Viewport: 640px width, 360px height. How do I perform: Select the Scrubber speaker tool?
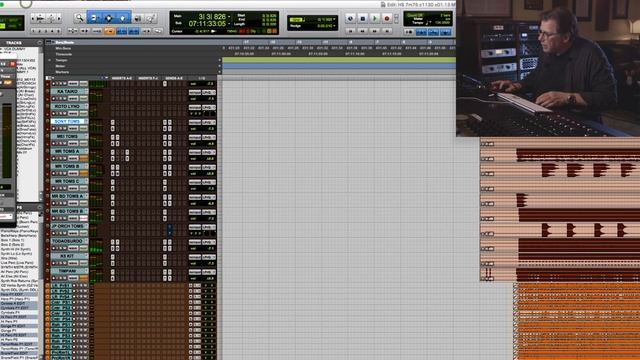tap(138, 18)
